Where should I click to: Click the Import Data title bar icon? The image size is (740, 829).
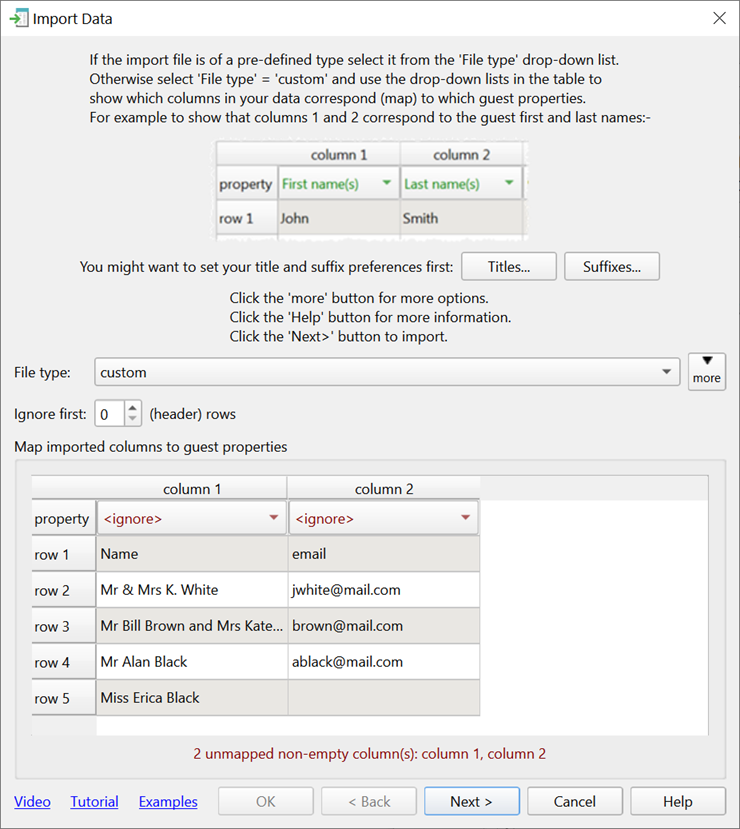point(18,18)
